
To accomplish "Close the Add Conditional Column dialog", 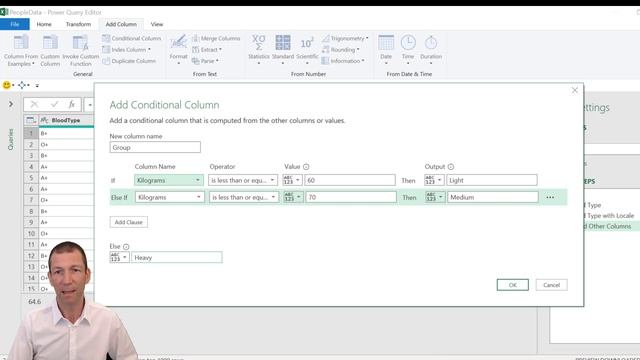I will 575,90.
